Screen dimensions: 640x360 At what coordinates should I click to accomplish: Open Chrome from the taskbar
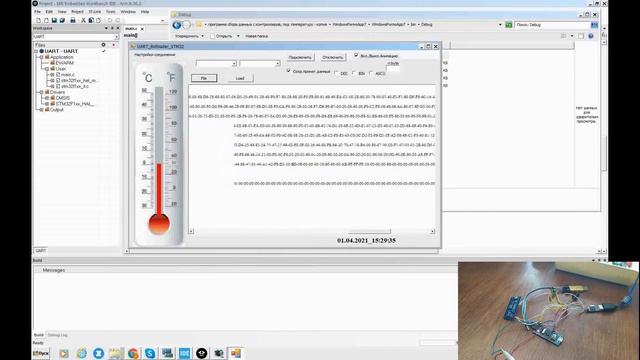click(133, 353)
